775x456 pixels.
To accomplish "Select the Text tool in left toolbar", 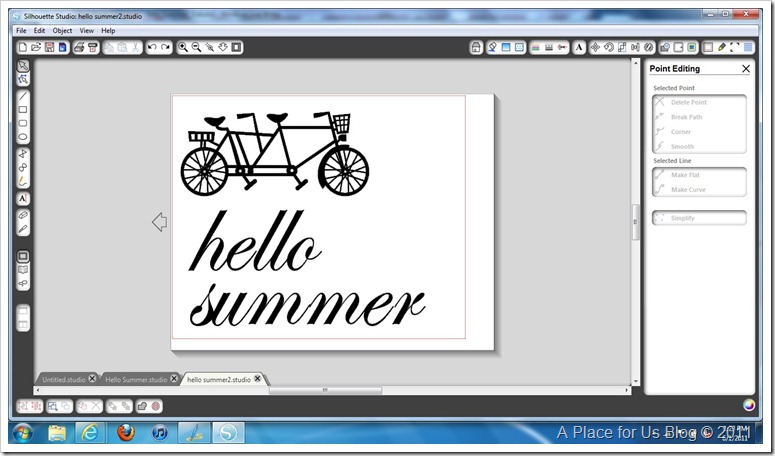I will pos(23,199).
